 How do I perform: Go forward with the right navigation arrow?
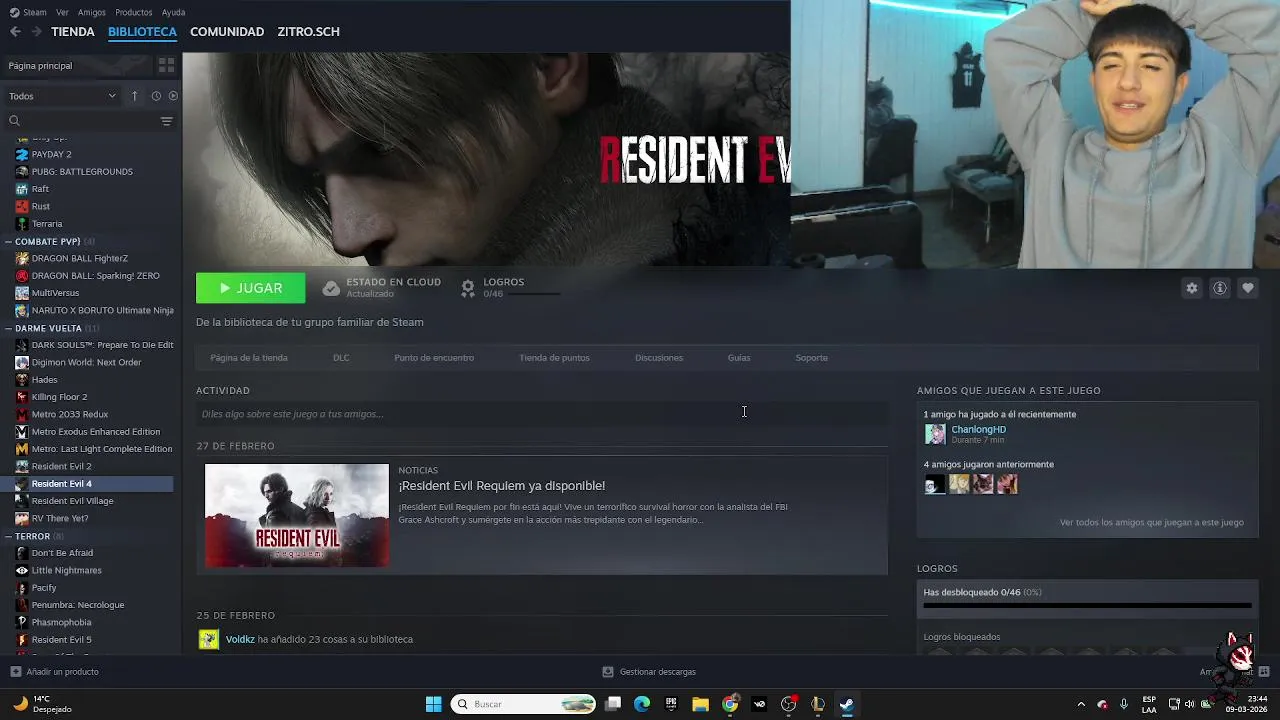click(x=36, y=32)
